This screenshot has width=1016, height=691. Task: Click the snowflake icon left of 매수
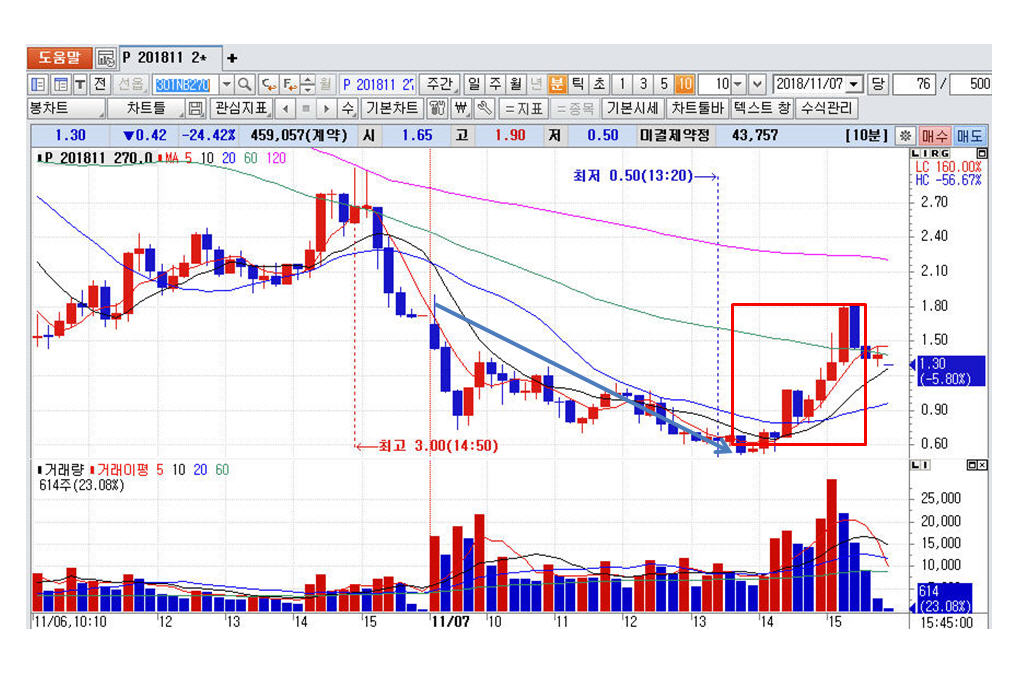click(x=905, y=135)
